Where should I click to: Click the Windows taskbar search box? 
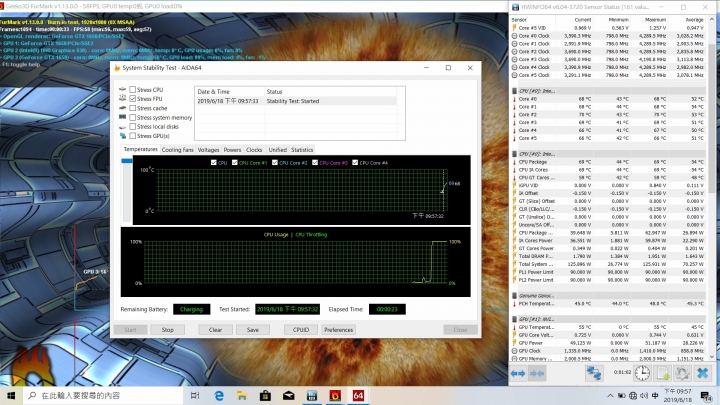pos(103,395)
